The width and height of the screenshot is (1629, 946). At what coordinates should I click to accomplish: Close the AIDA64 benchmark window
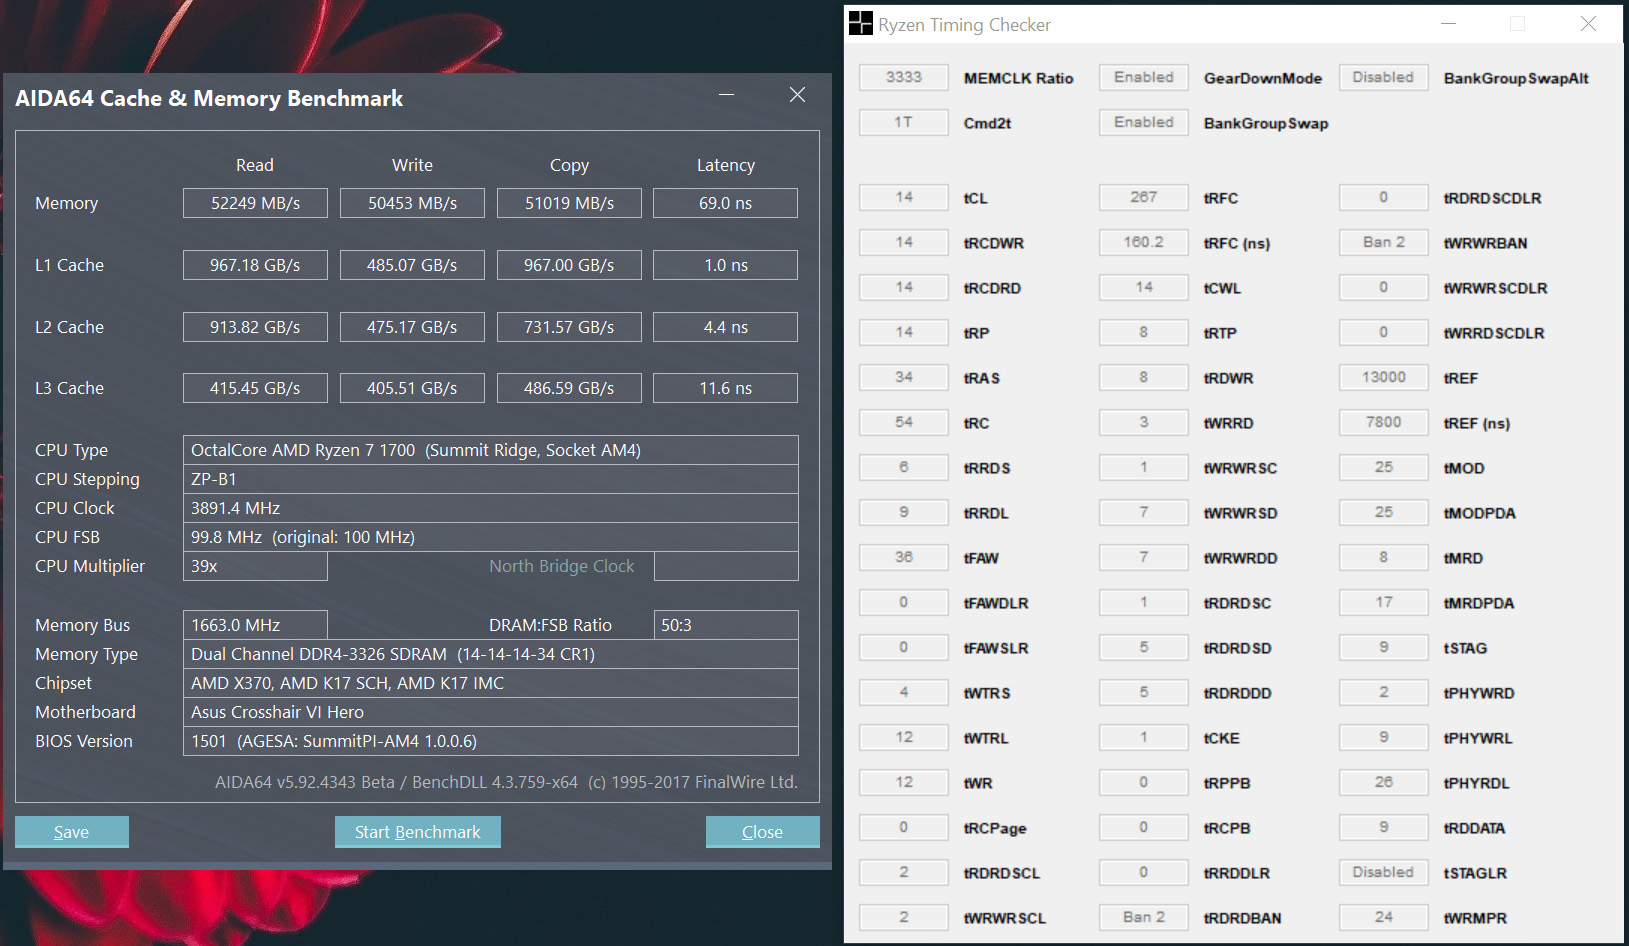coord(797,95)
